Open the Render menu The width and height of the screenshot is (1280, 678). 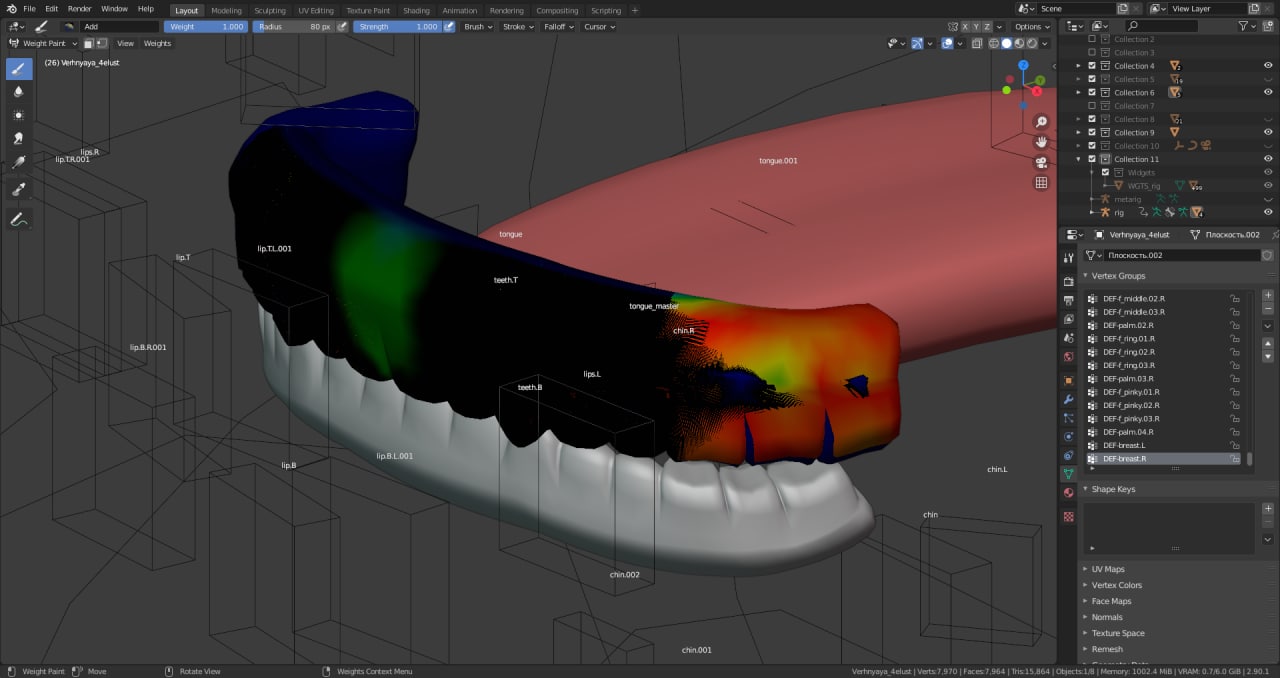[79, 9]
